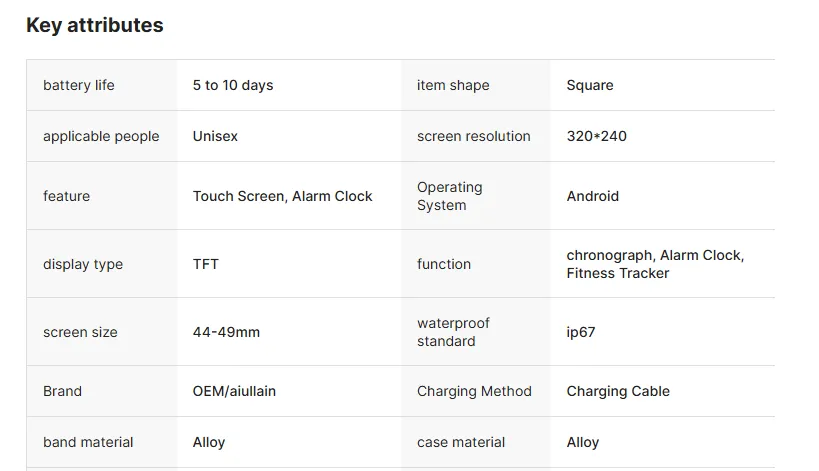Click the Charging Cable value

[x=618, y=391]
